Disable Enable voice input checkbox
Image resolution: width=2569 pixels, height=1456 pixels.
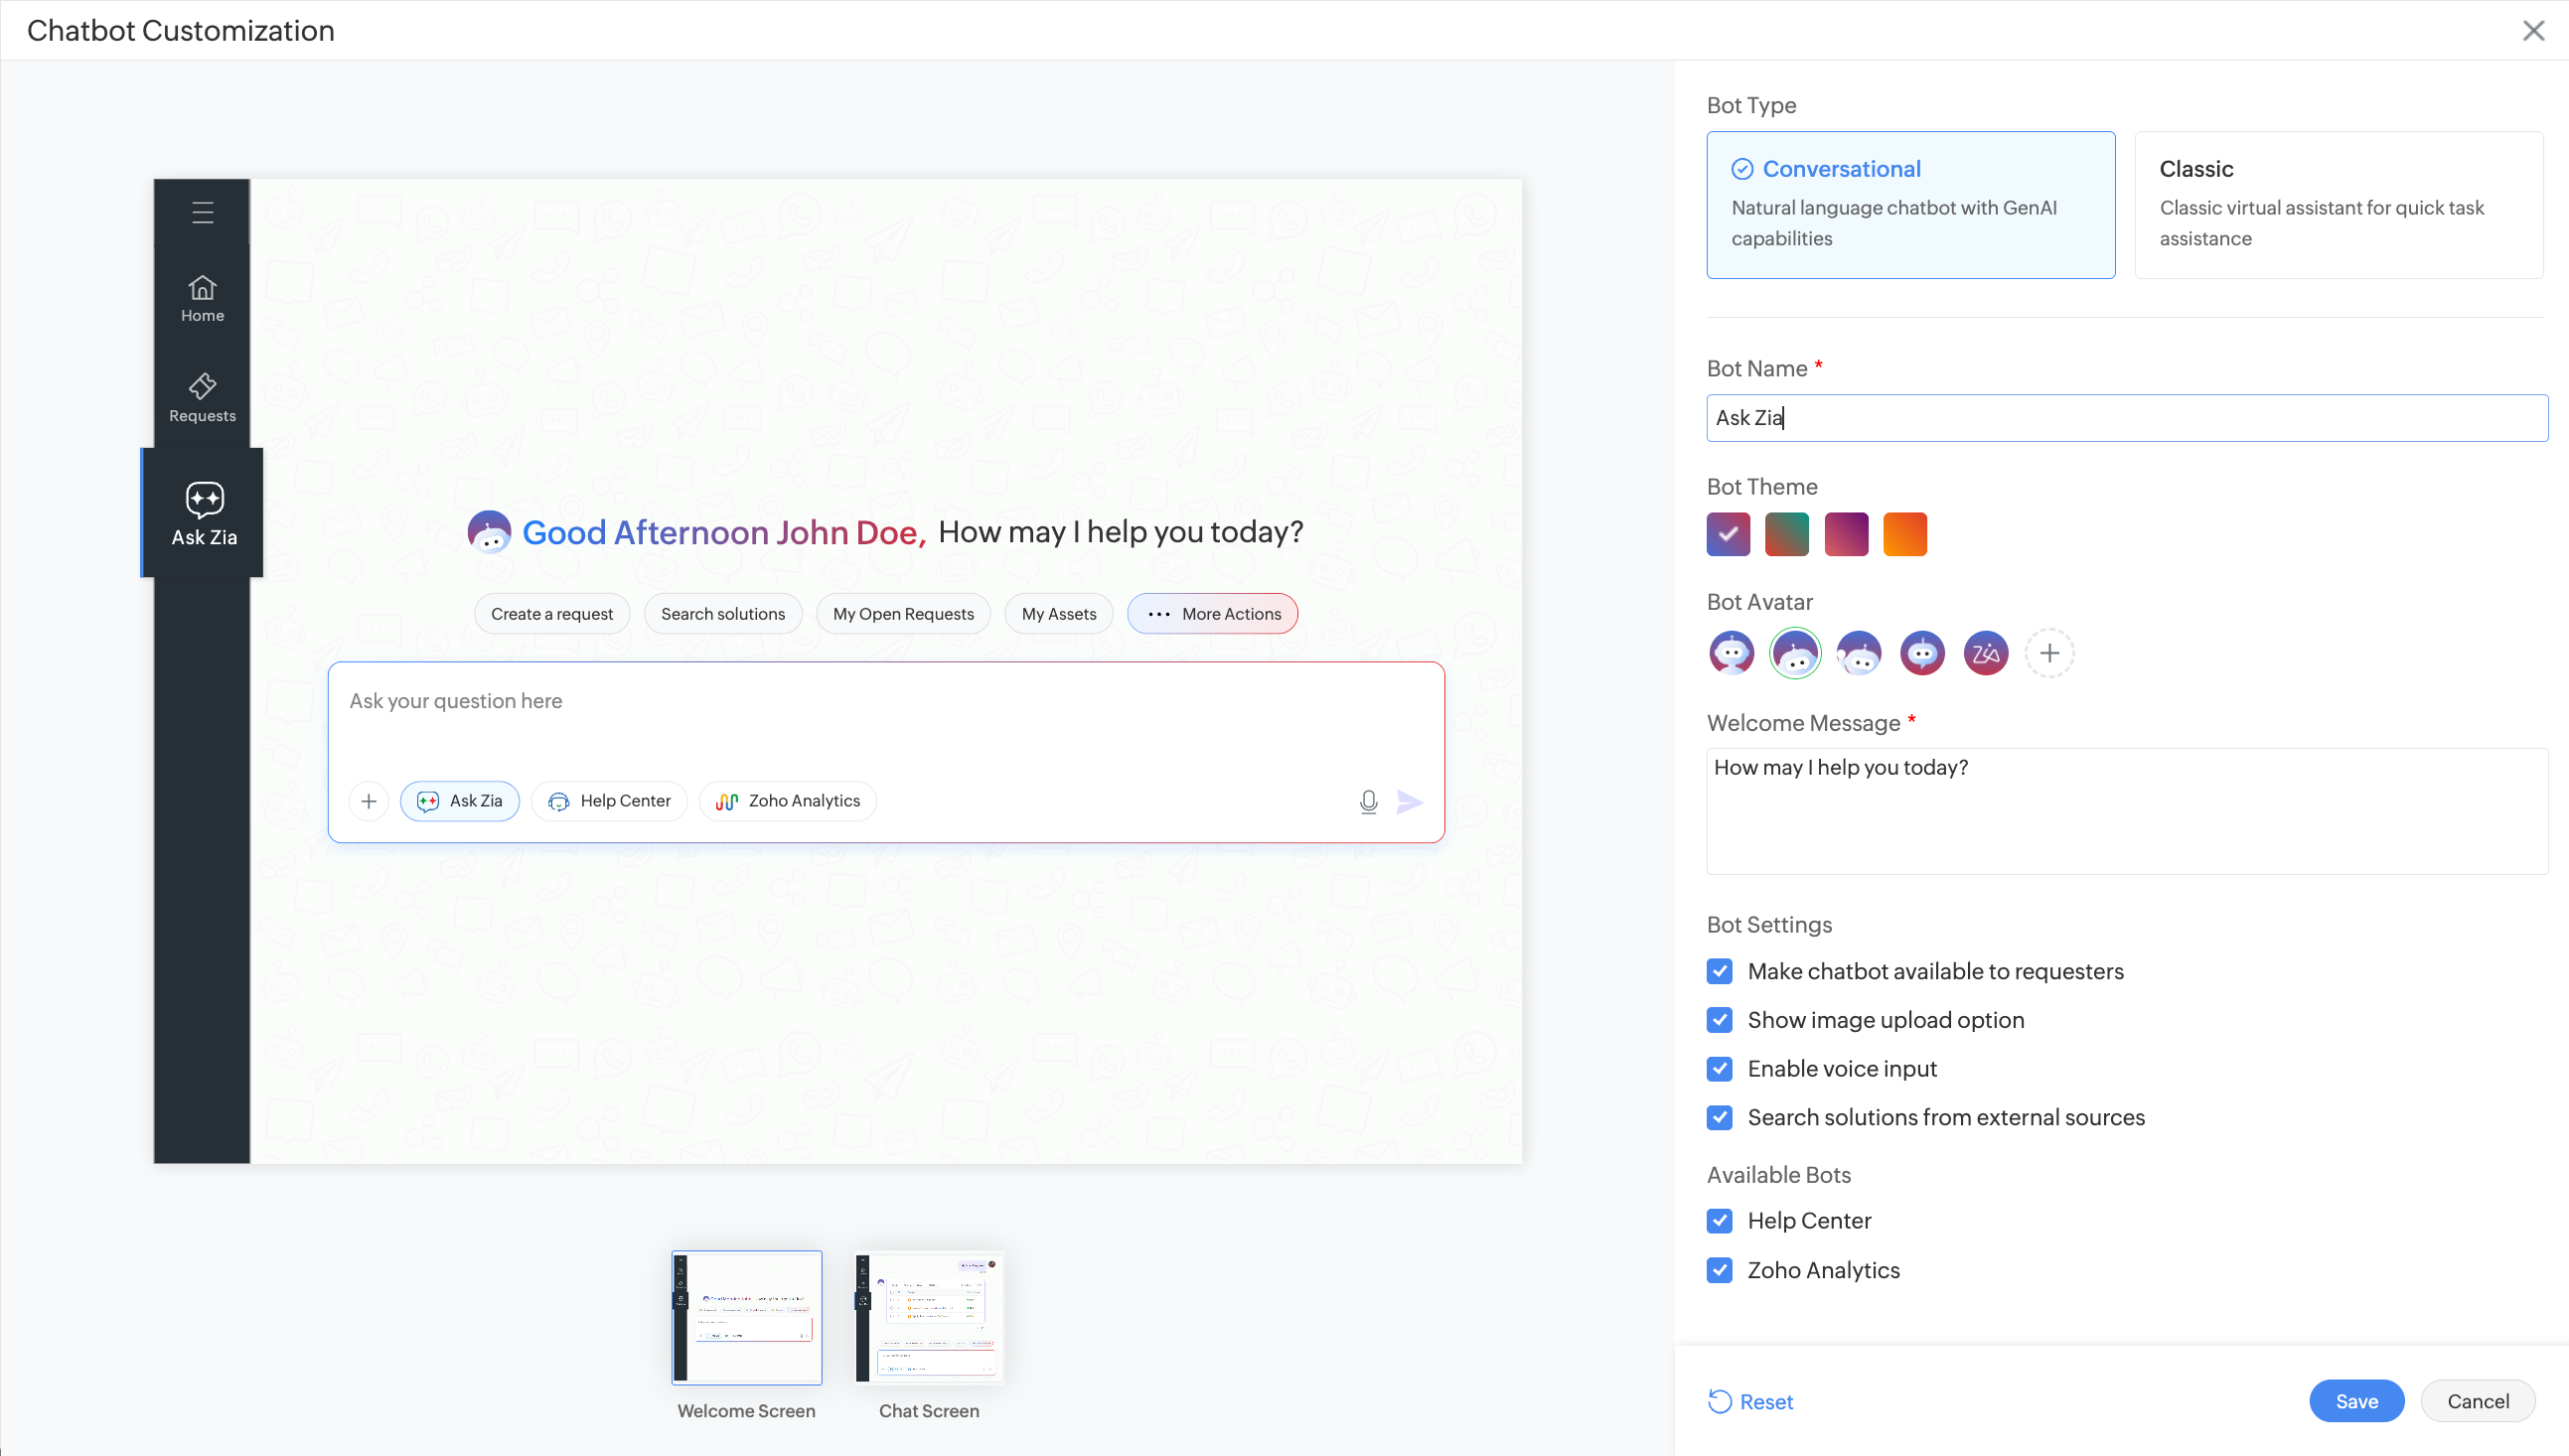pos(1720,1069)
